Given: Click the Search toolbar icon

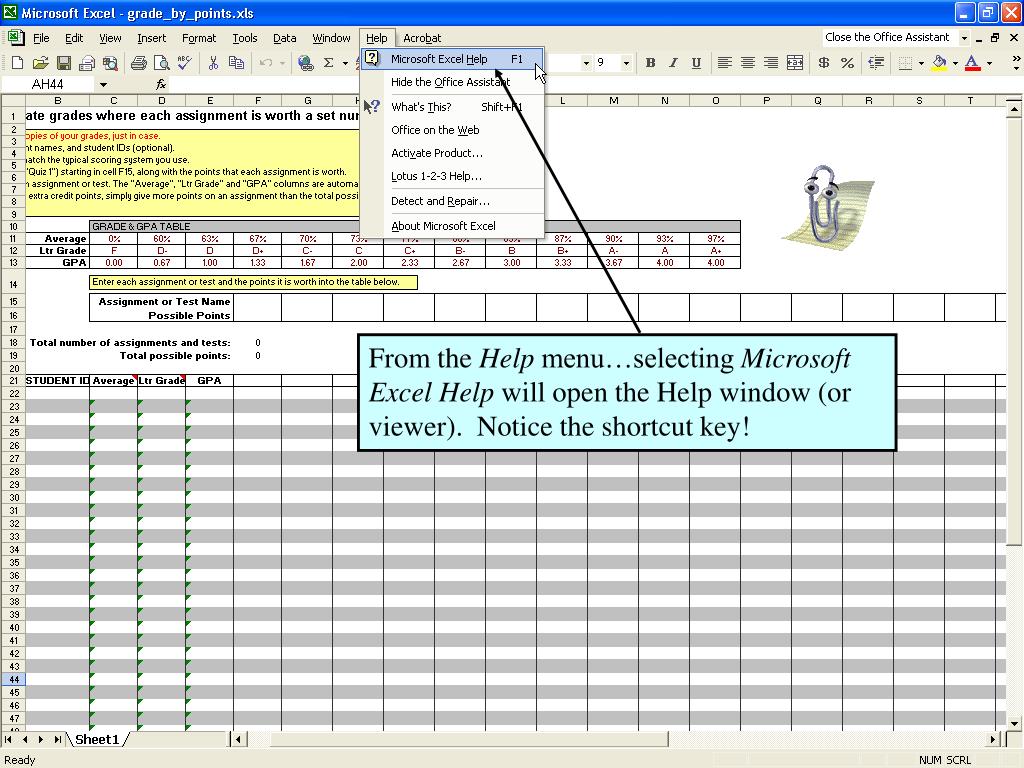Looking at the screenshot, I should point(110,63).
